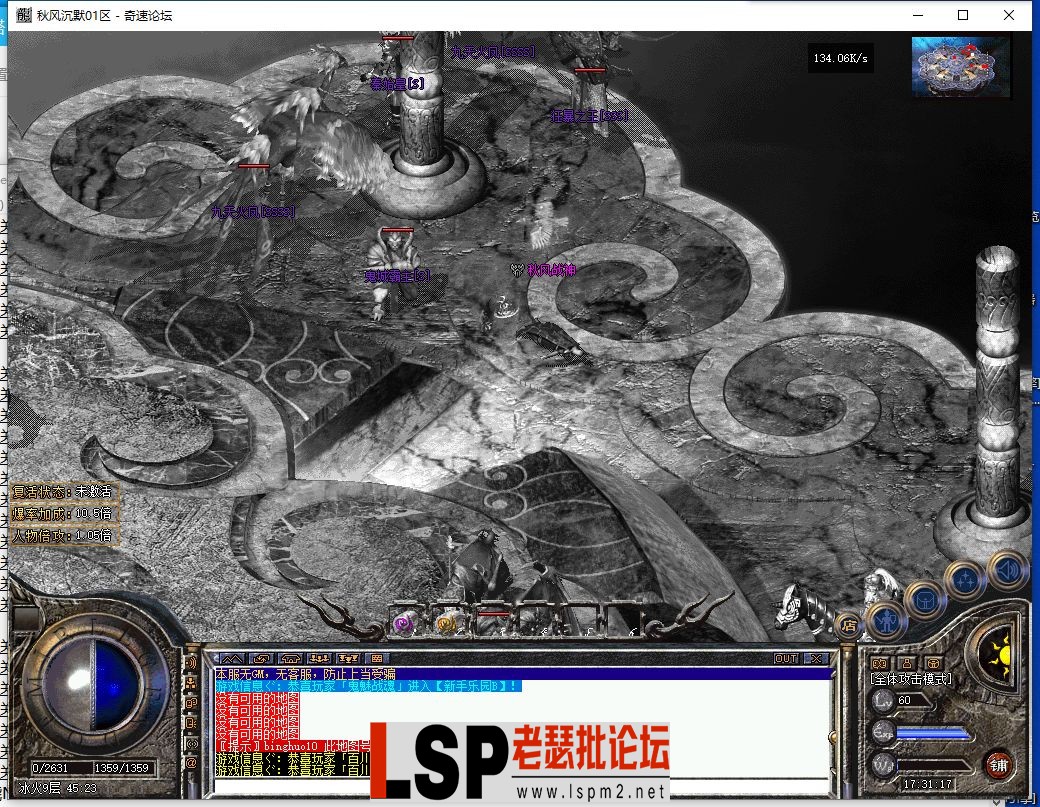
Task: Open the 店 shop round button
Action: [849, 625]
